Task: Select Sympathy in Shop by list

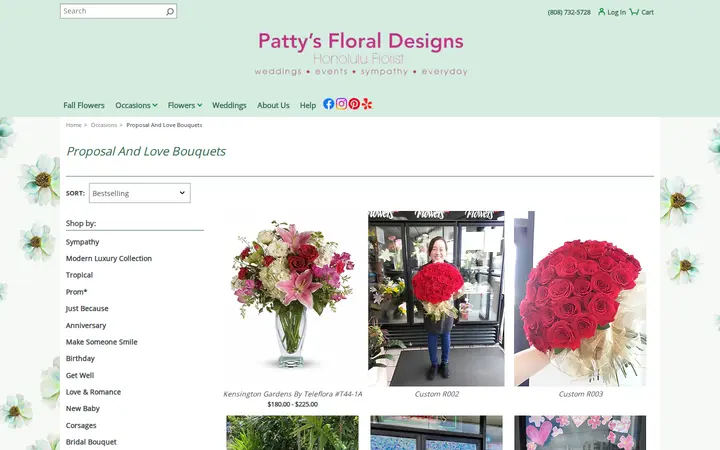Action: coord(82,242)
